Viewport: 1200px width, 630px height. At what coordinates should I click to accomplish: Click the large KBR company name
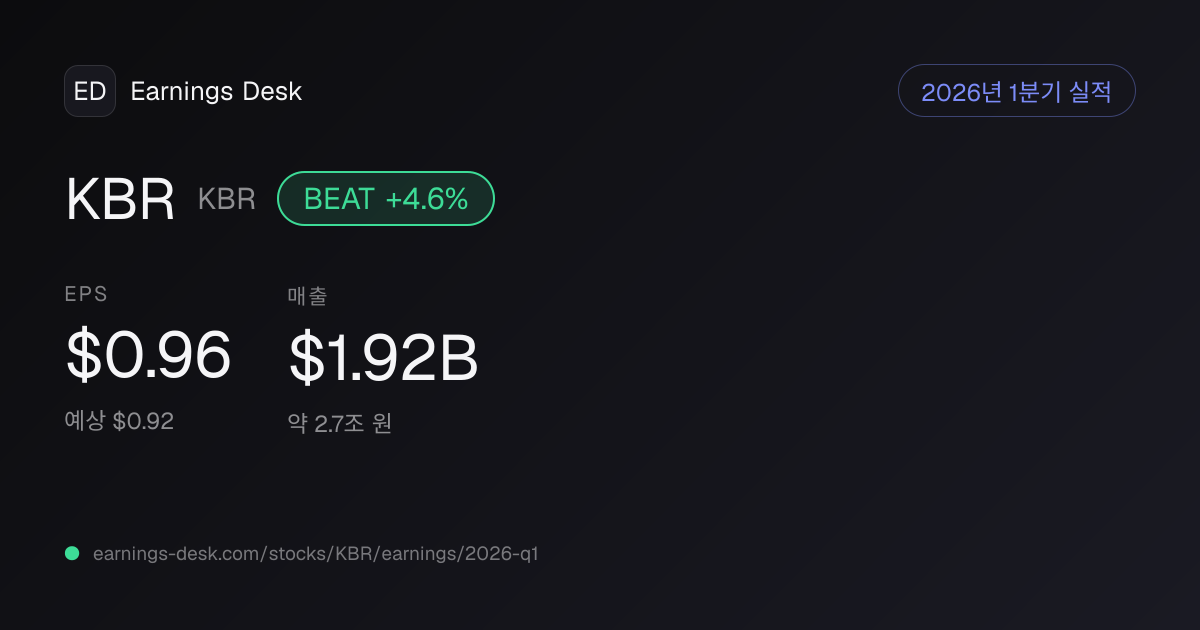tap(120, 199)
